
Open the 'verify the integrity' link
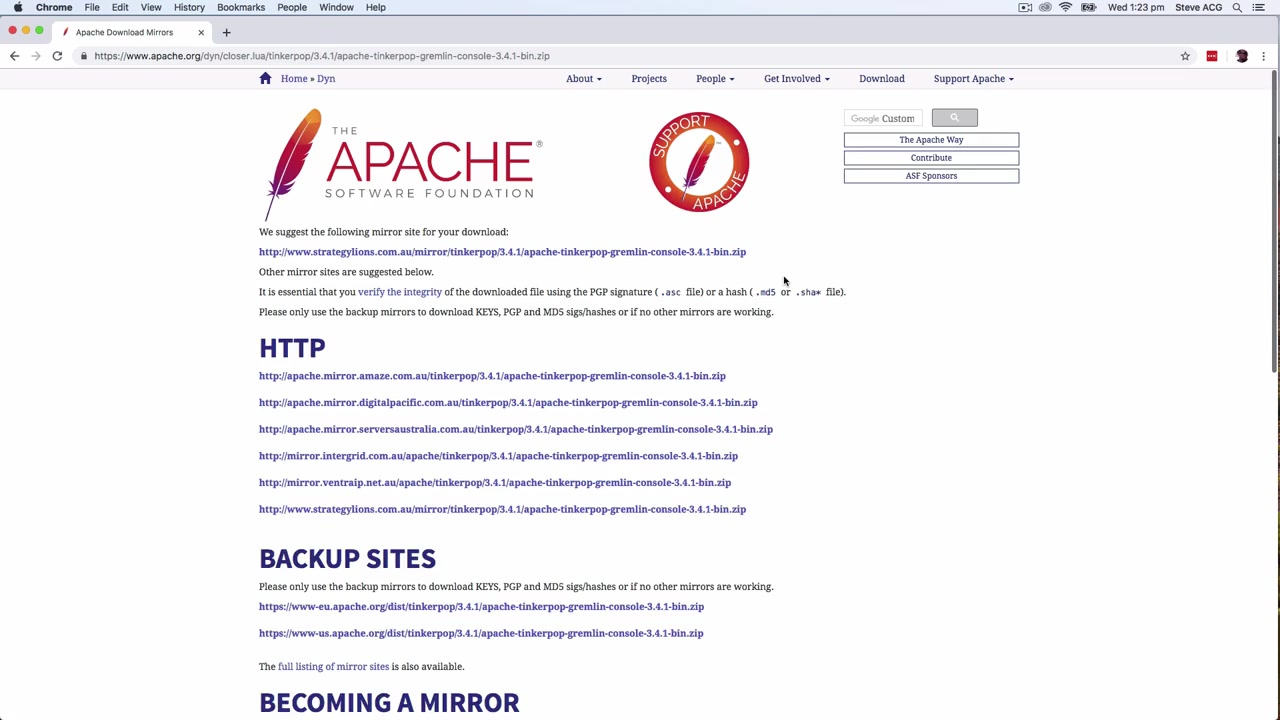tap(400, 292)
